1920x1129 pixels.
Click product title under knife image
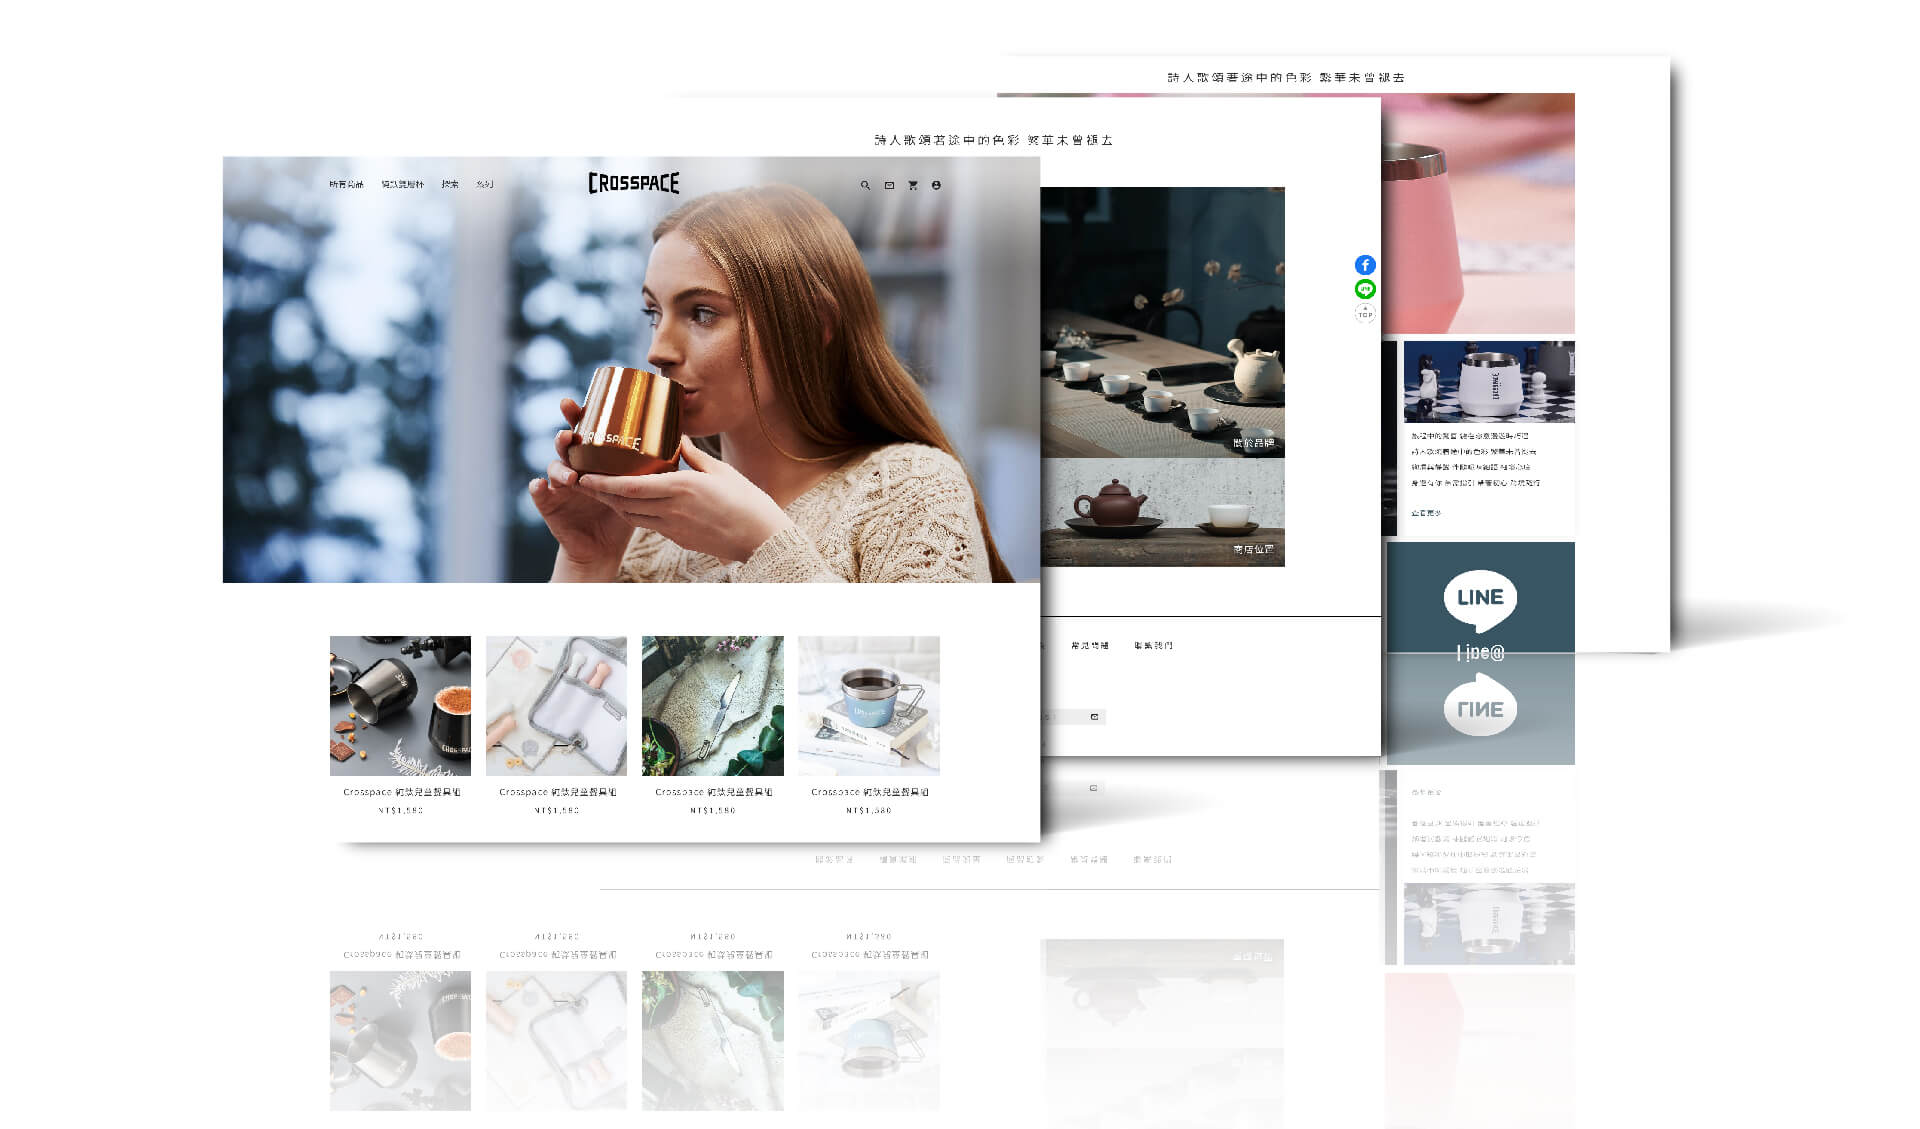click(x=713, y=792)
